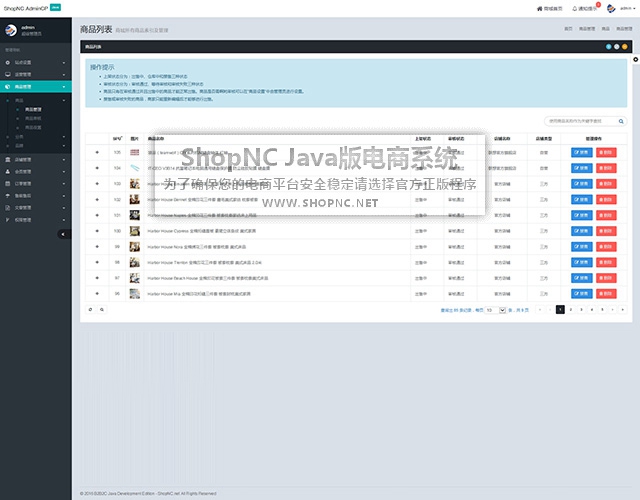Go to page 5 of the list
The height and width of the screenshot is (500, 640).
[x=602, y=310]
